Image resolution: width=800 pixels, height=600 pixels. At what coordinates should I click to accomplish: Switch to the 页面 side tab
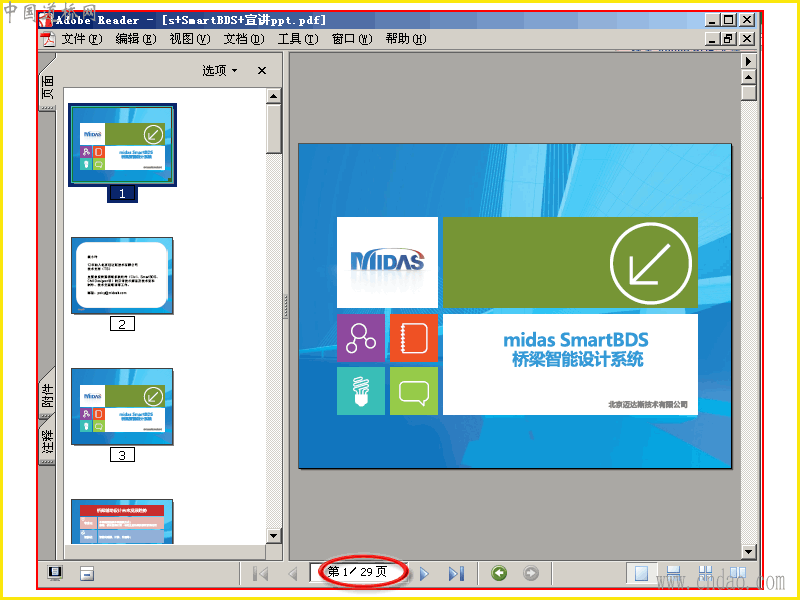47,86
